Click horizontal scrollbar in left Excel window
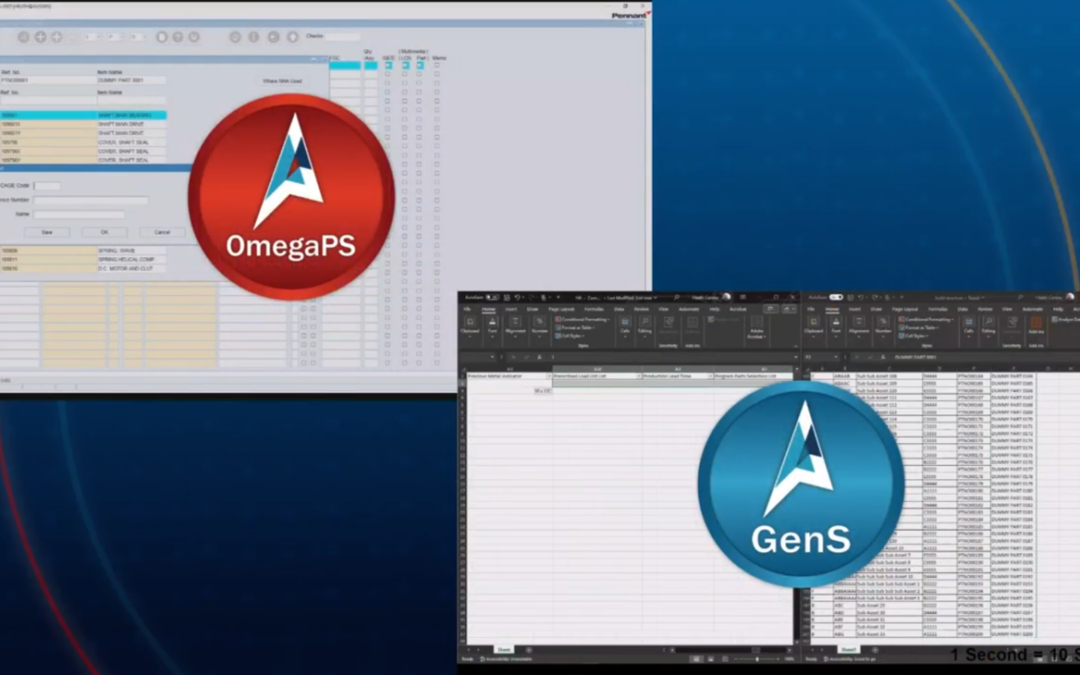Screen dimensions: 1080x675 pyautogui.click(x=729, y=650)
